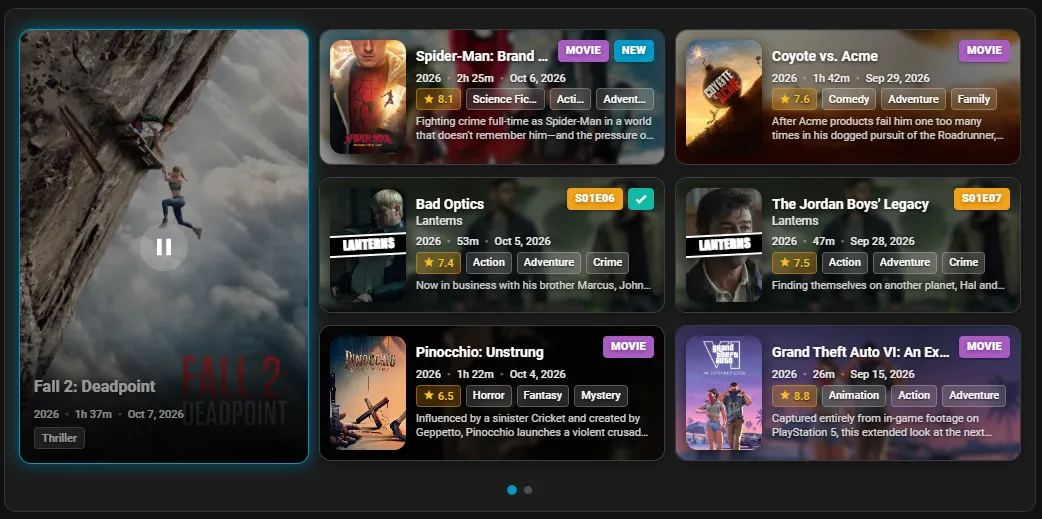1042x519 pixels.
Task: Select the Crime tag on Jordan Boys' Legacy
Action: [x=964, y=262]
